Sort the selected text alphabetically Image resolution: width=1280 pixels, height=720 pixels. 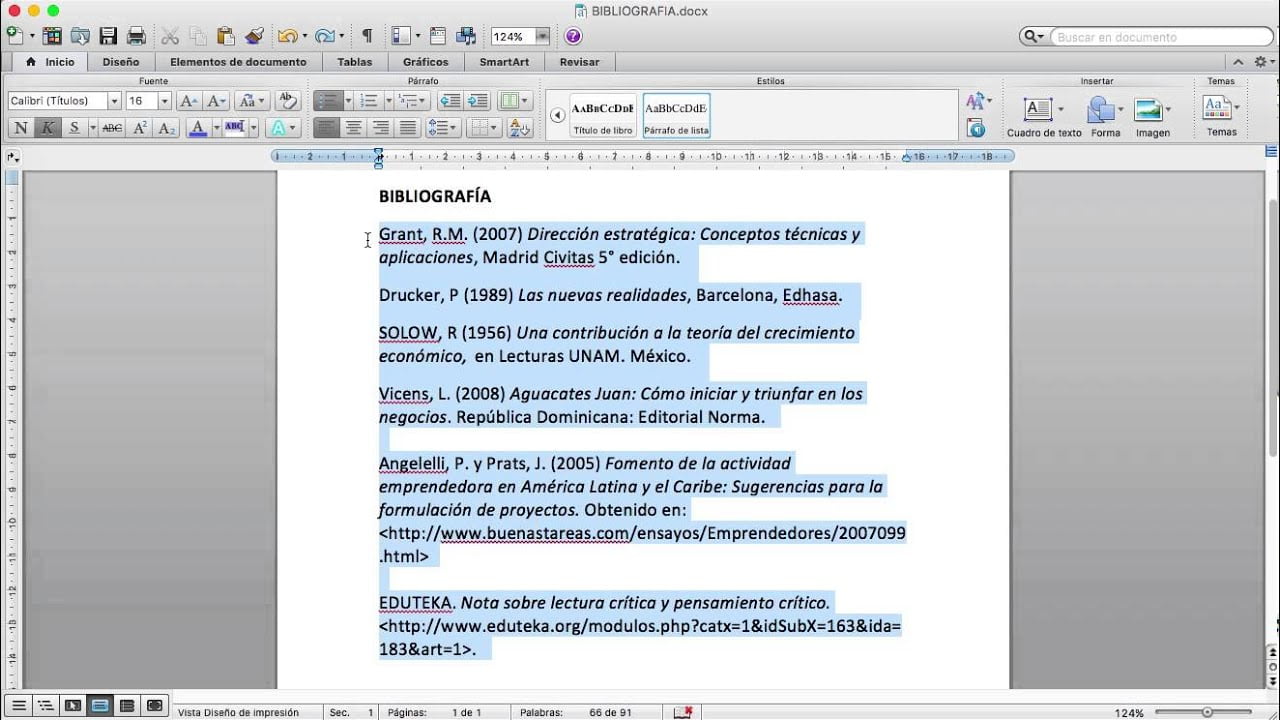pyautogui.click(x=520, y=128)
